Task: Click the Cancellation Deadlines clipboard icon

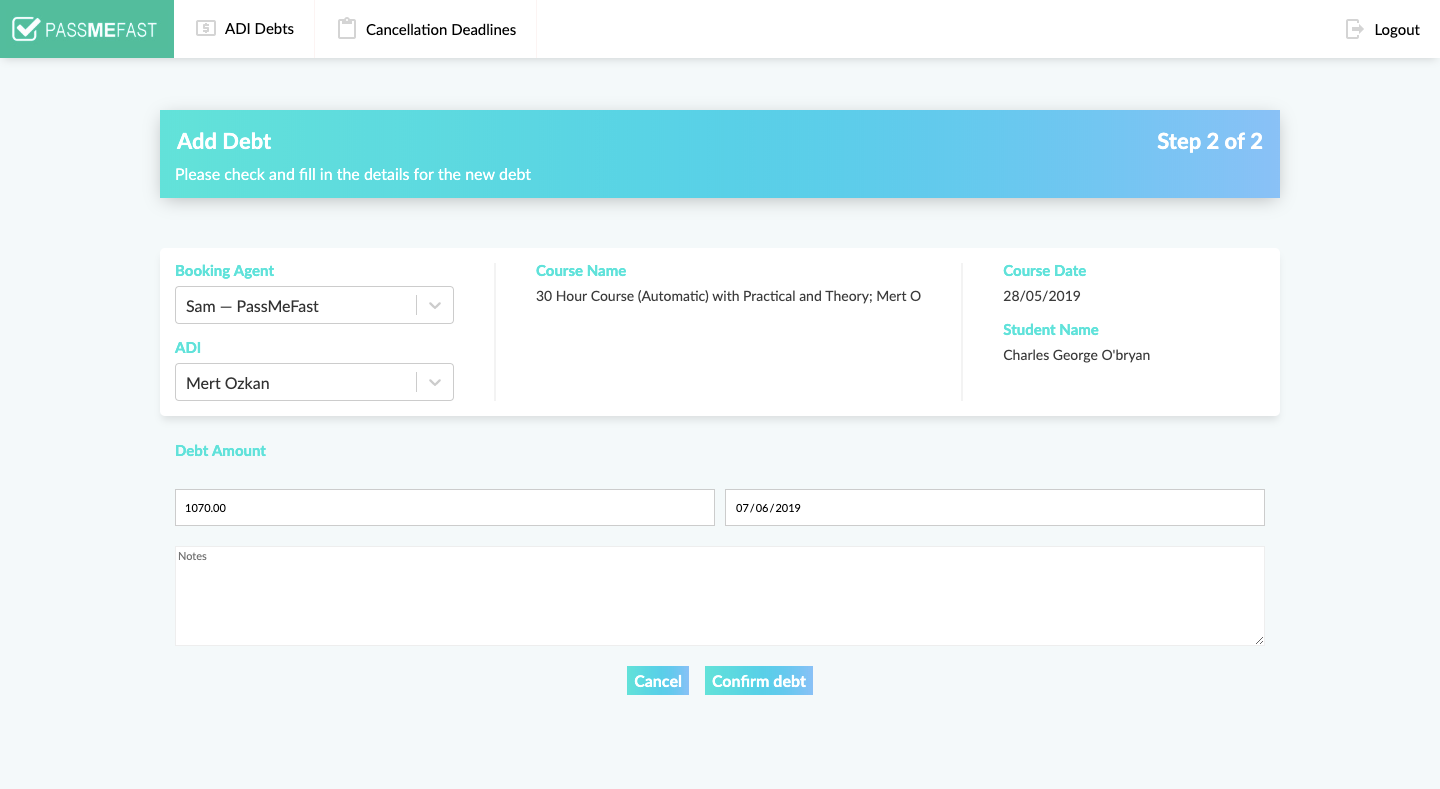Action: tap(347, 29)
